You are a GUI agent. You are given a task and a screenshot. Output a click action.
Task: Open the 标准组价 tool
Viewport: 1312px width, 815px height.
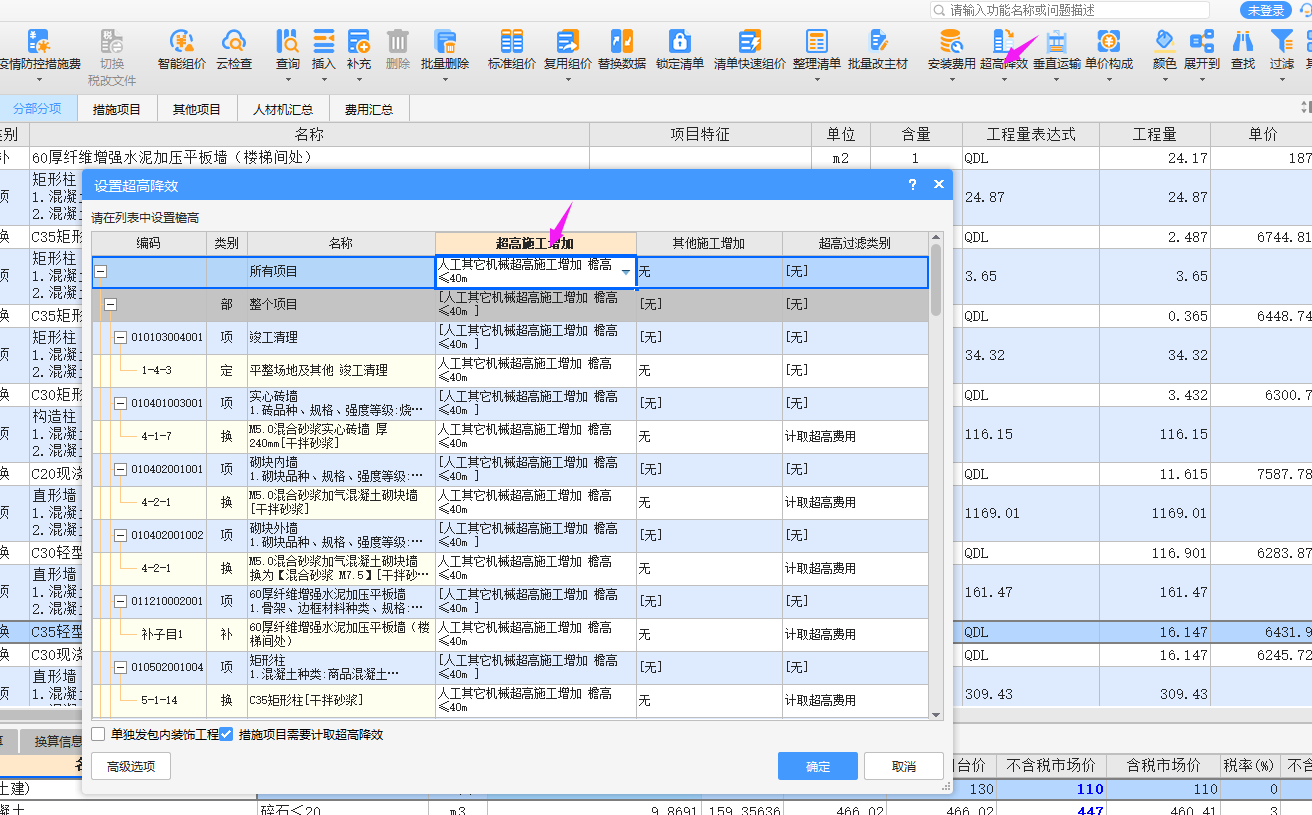[512, 50]
